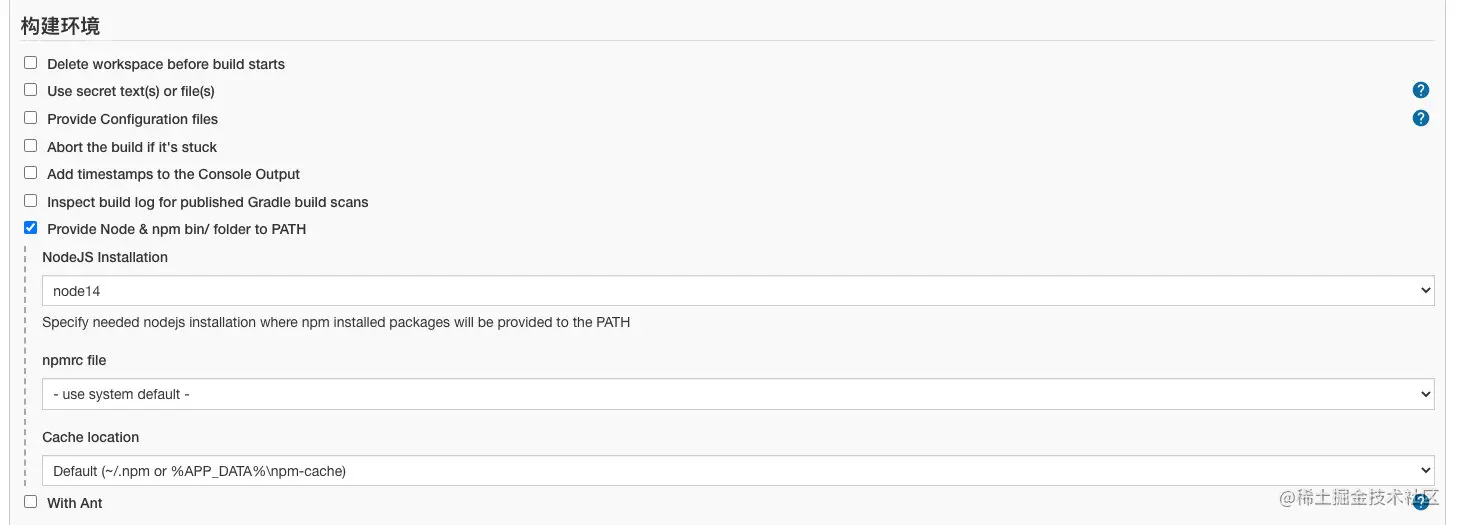
Task: Click the 构建环境 section heading
Action: (60, 26)
